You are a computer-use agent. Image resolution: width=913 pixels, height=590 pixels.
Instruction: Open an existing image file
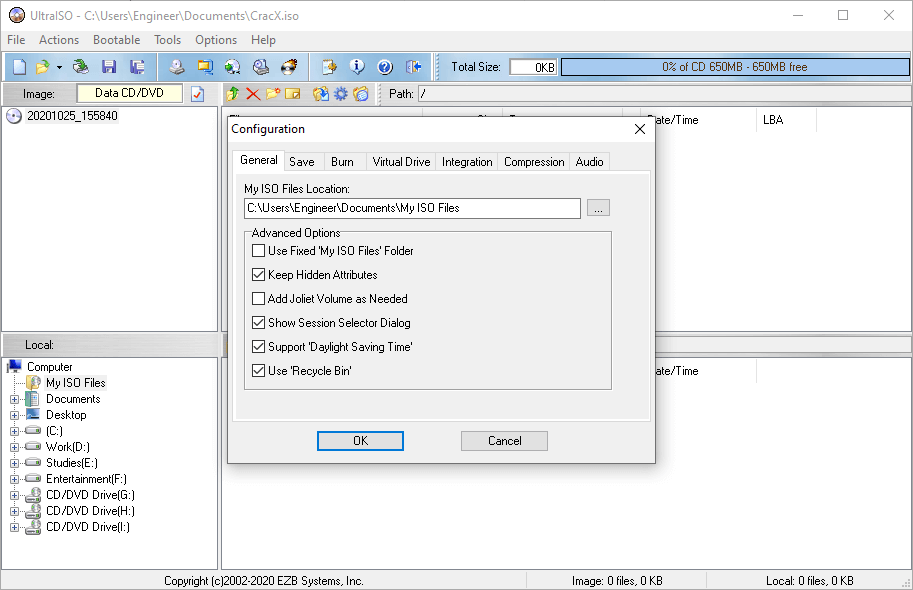click(45, 66)
